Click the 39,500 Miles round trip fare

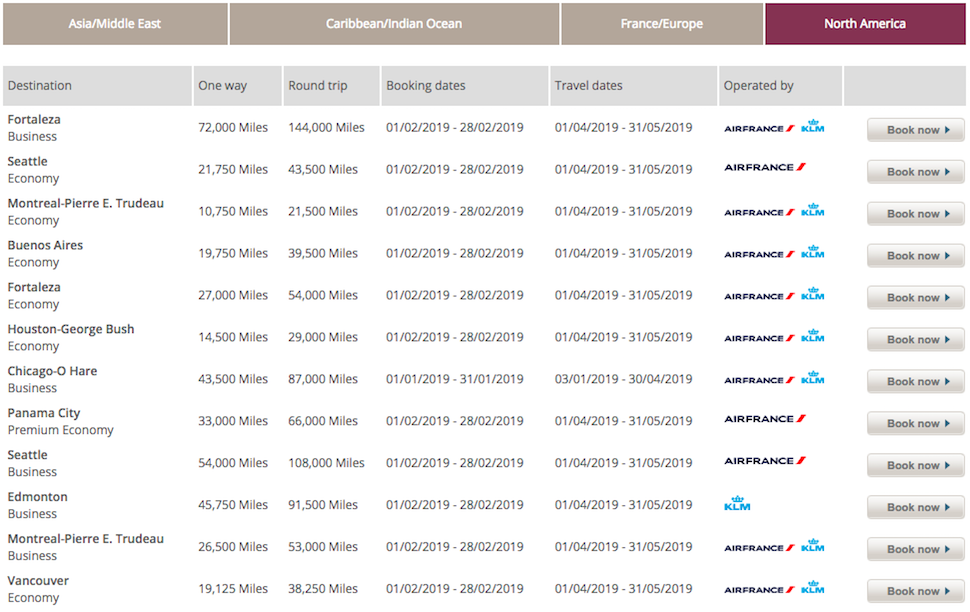[x=323, y=253]
